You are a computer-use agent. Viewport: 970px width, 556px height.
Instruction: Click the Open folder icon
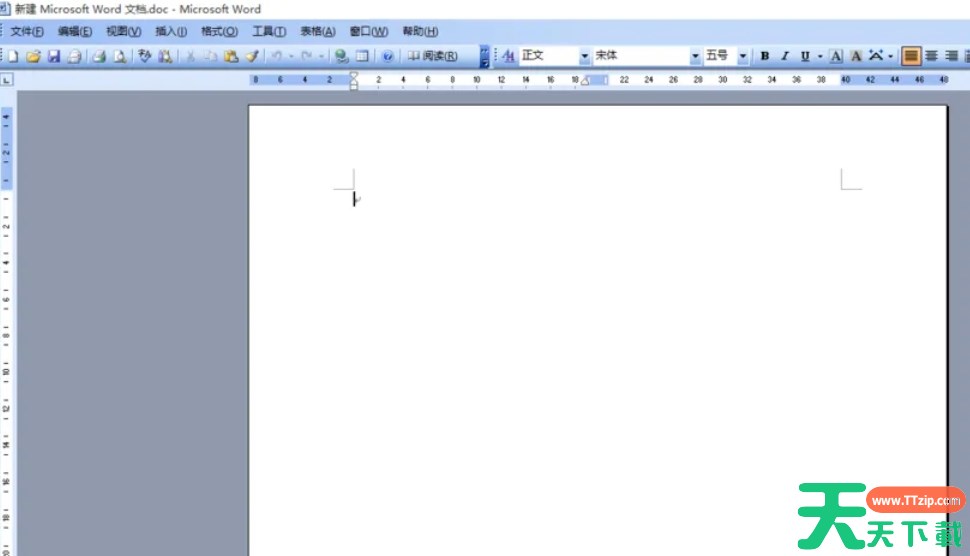[x=33, y=56]
